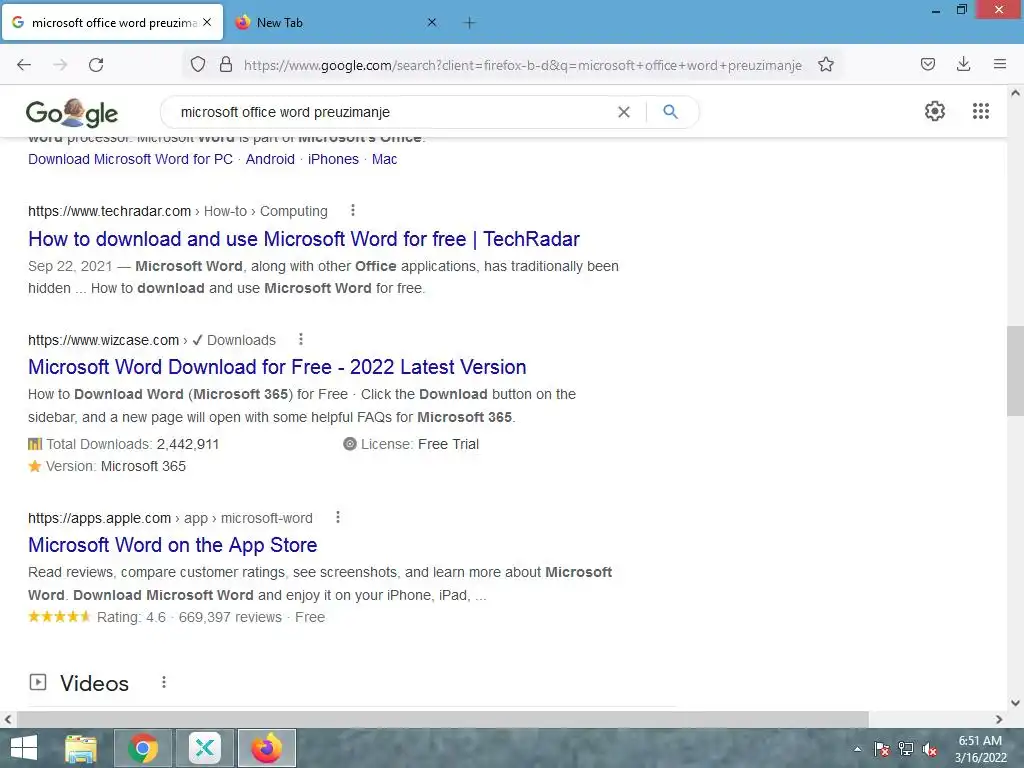Open the Mac sitelink
Image resolution: width=1024 pixels, height=768 pixels.
coord(384,159)
